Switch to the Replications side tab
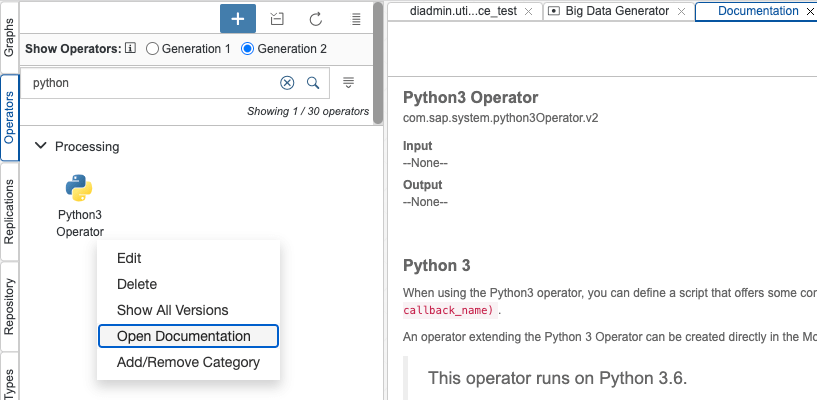This screenshot has width=817, height=400. pos(9,211)
